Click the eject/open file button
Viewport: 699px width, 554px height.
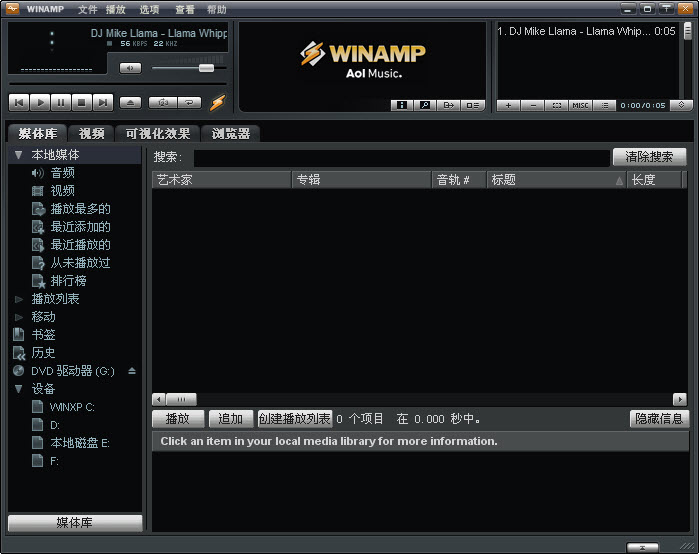pyautogui.click(x=131, y=103)
